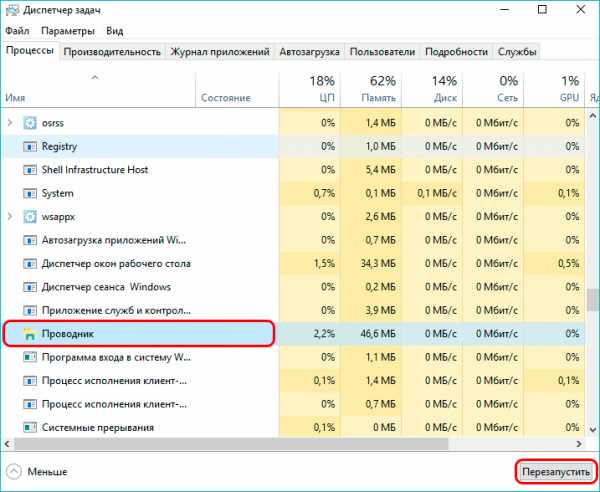Click the 34,3 МБ memory value
Viewport: 600px width, 492px height.
(378, 264)
